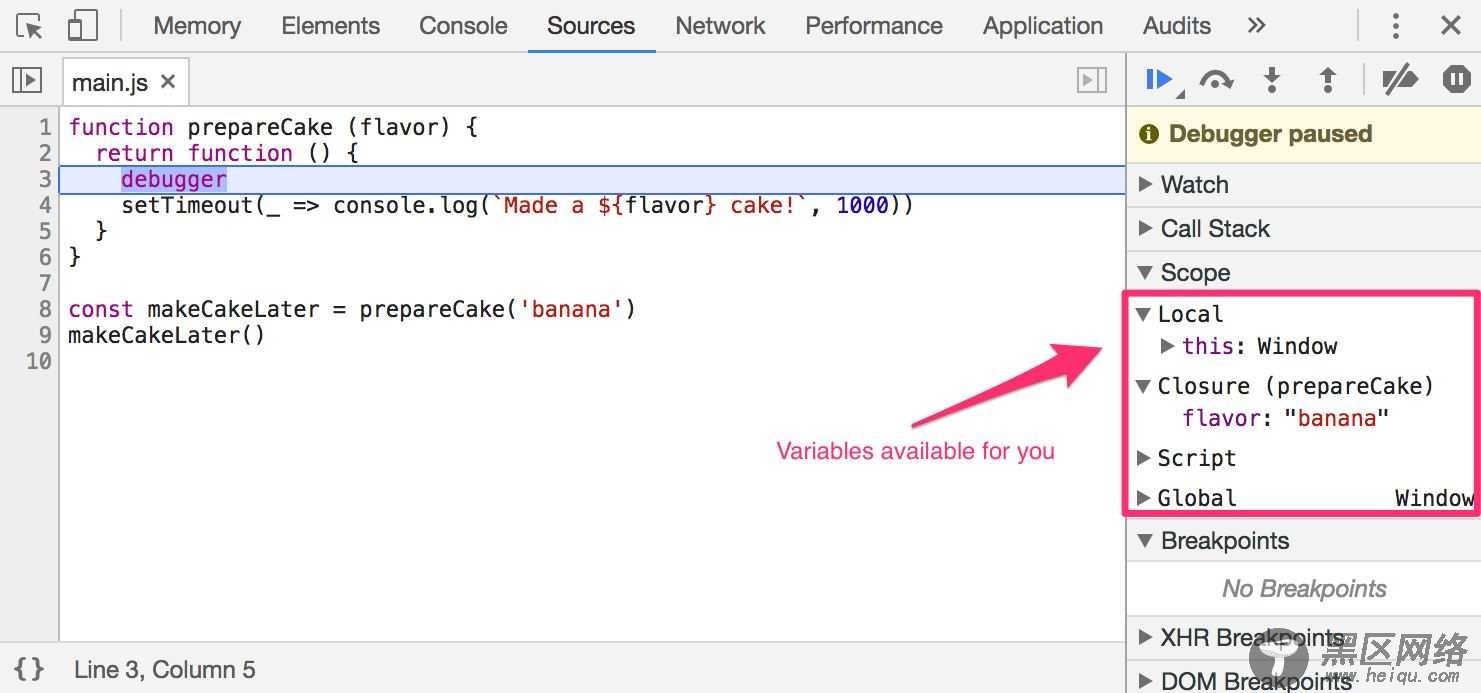Click the debugger statement in code

pyautogui.click(x=174, y=179)
